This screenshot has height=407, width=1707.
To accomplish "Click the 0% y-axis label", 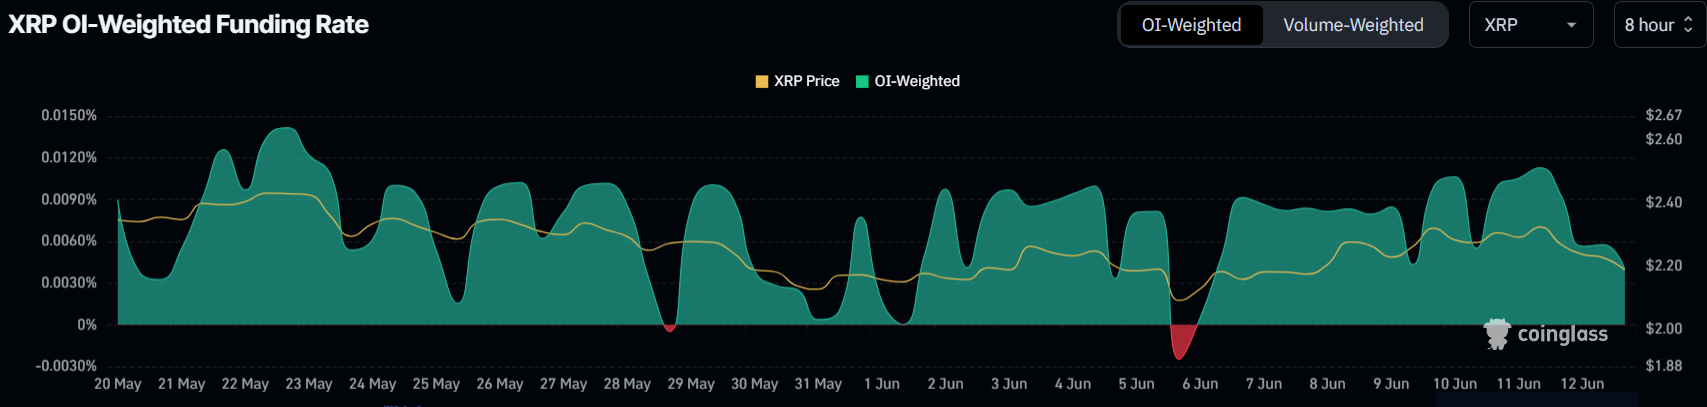I will 87,324.
